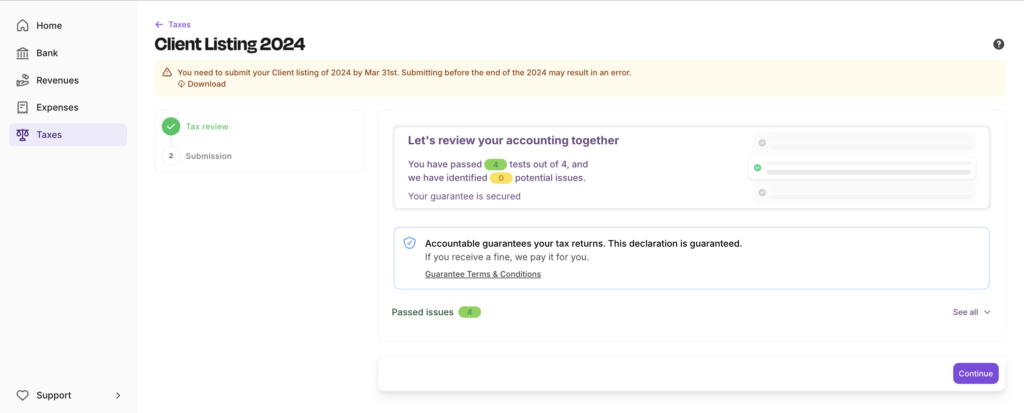Click the Support heart icon

23,395
